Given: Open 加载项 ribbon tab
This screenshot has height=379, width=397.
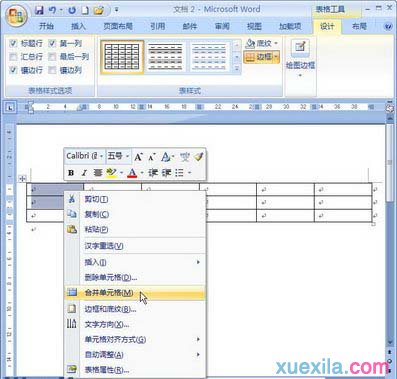Looking at the screenshot, I should tap(290, 26).
